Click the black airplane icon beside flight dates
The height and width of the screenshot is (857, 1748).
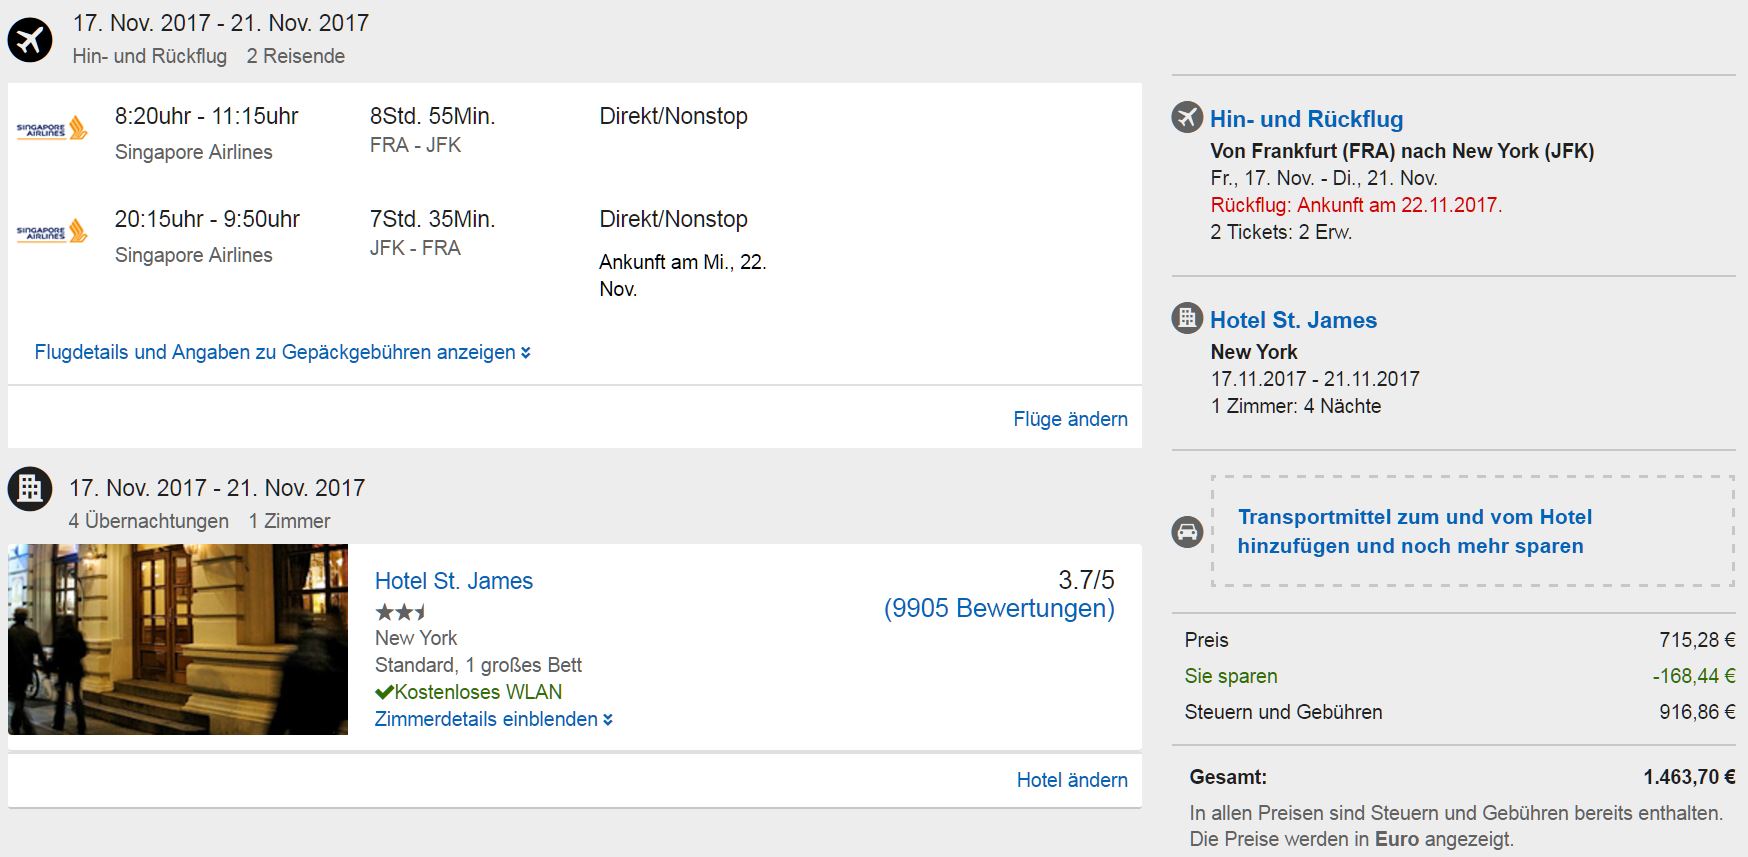point(30,40)
